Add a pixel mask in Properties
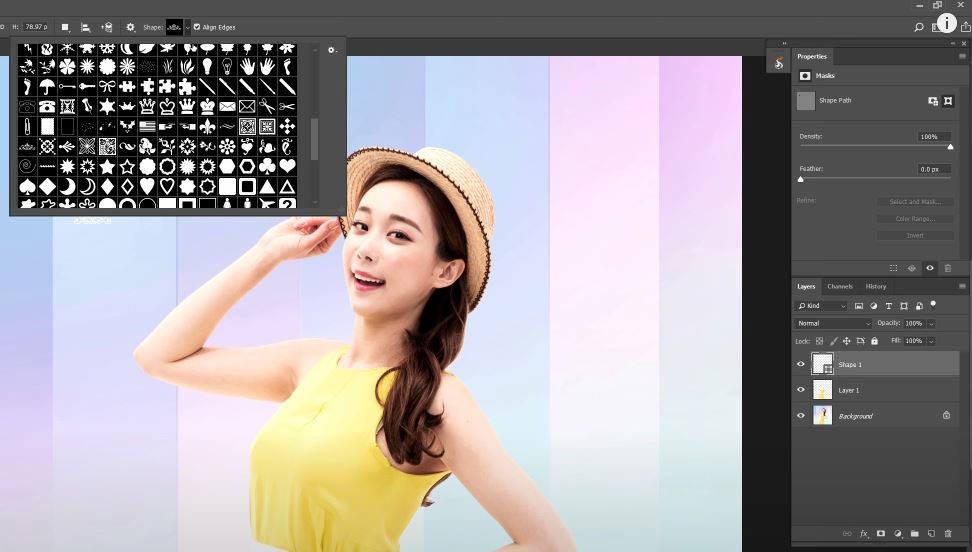The width and height of the screenshot is (972, 552). 933,101
